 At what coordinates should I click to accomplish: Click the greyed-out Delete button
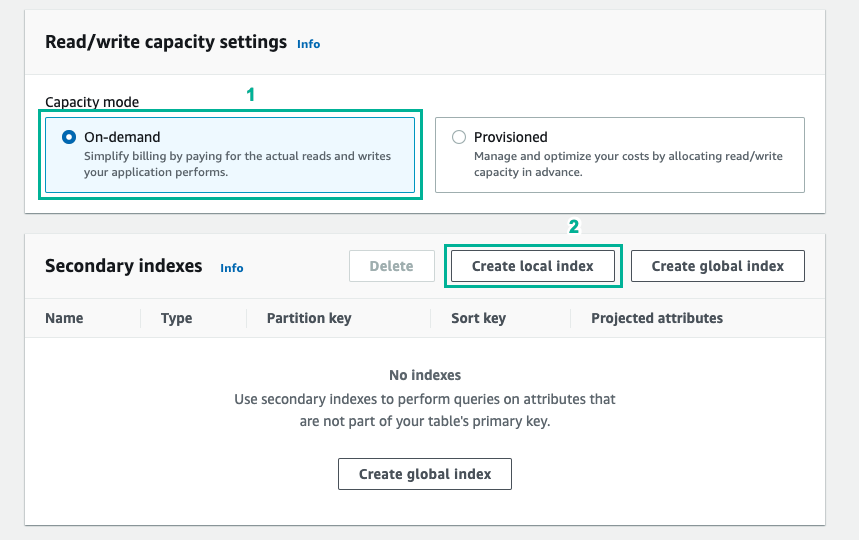click(x=391, y=266)
